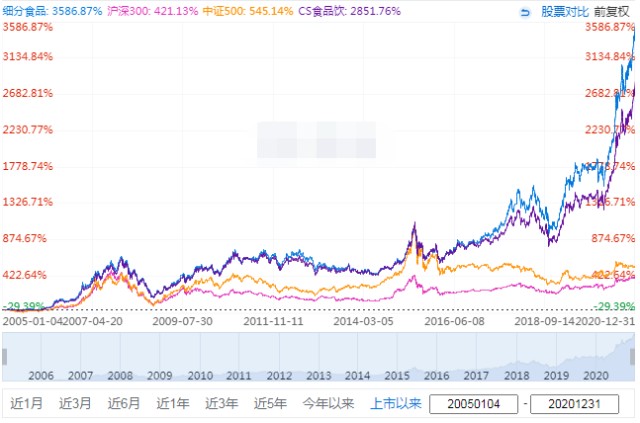Switch to the 近1年 range
Screen dimensions: 640x423
click(174, 404)
